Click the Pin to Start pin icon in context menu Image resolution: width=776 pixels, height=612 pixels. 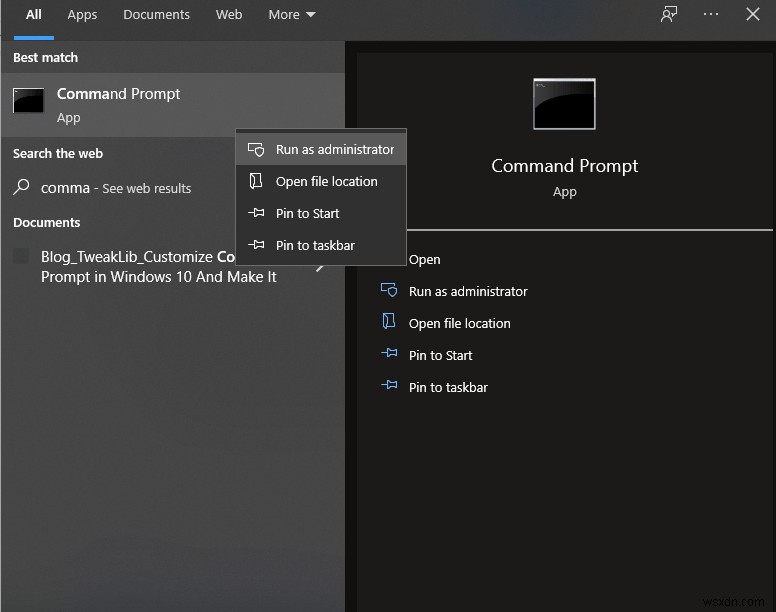click(256, 213)
